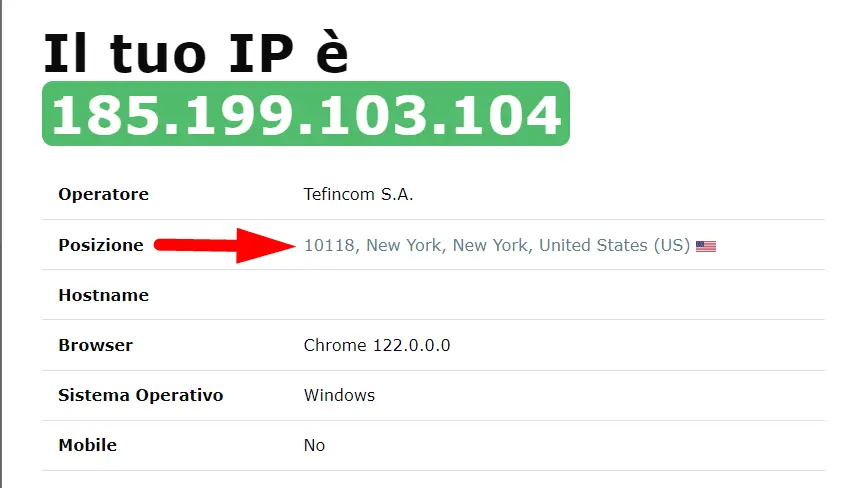Image resolution: width=864 pixels, height=488 pixels.
Task: Click the Browser row label
Action: (96, 345)
